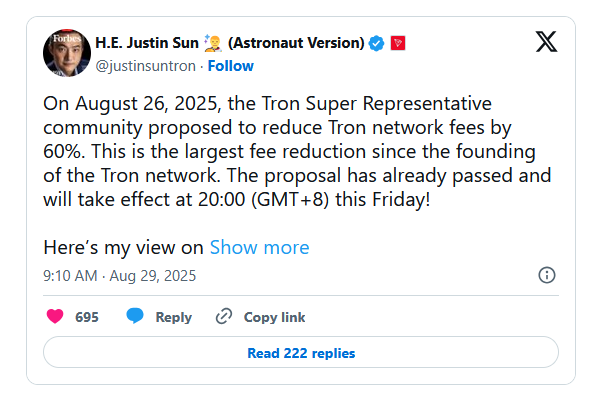Open Justin Sun's profile picture
Image resolution: width=600 pixels, height=398 pixels.
coord(67,53)
